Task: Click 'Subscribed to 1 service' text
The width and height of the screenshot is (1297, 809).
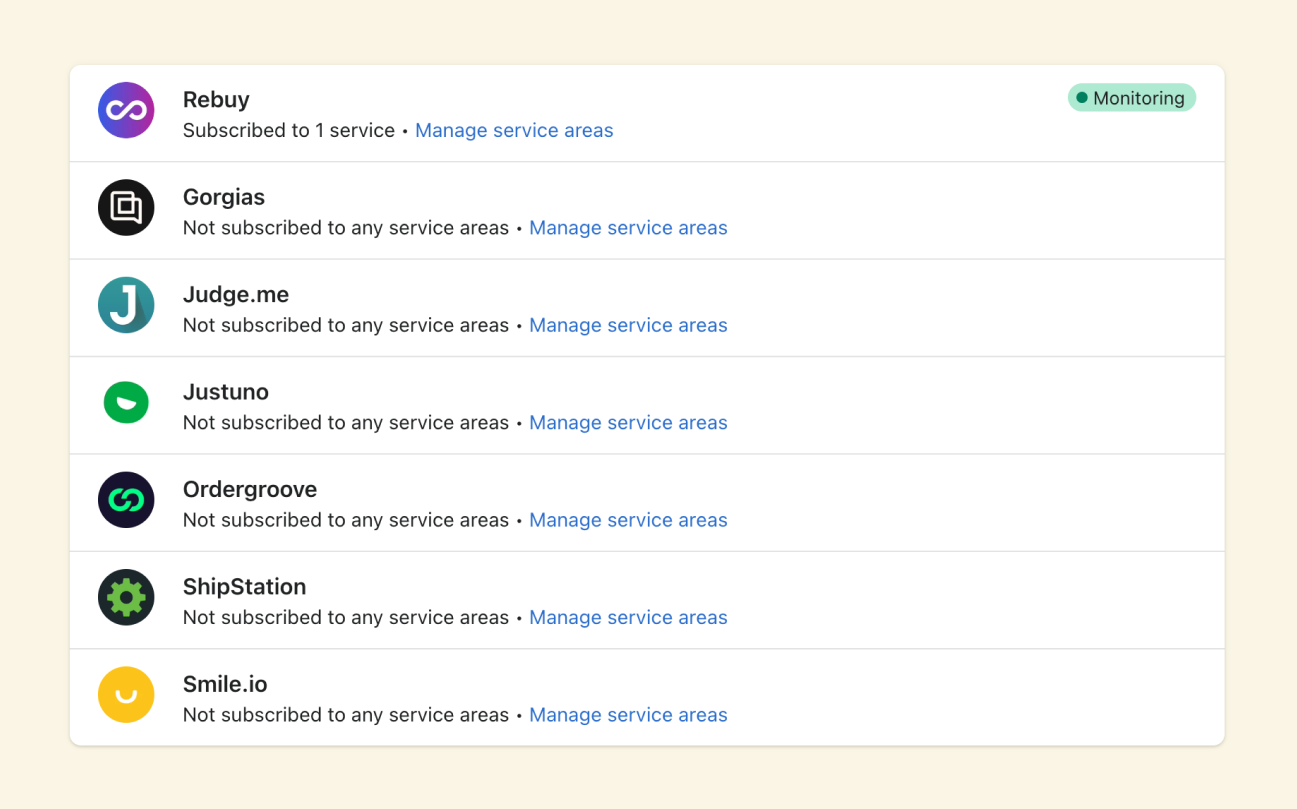Action: [289, 130]
